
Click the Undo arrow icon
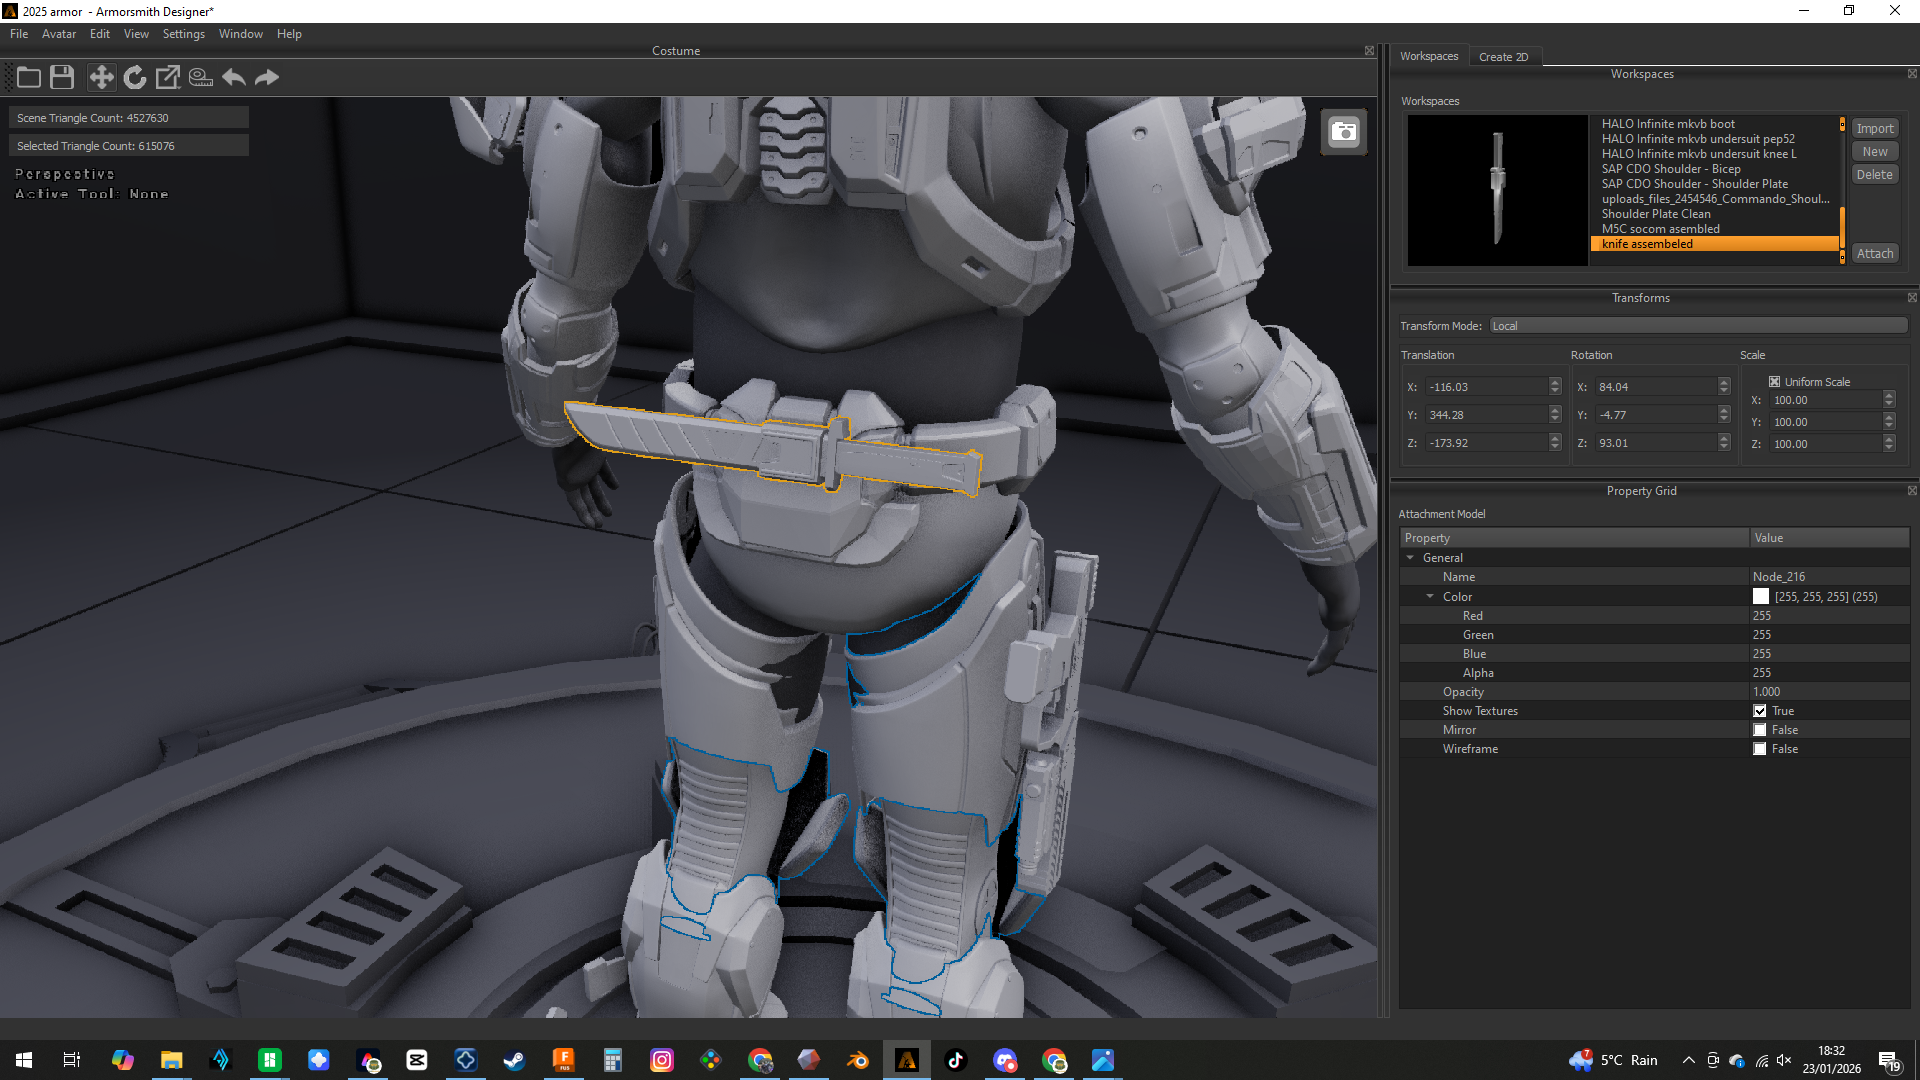click(x=234, y=77)
